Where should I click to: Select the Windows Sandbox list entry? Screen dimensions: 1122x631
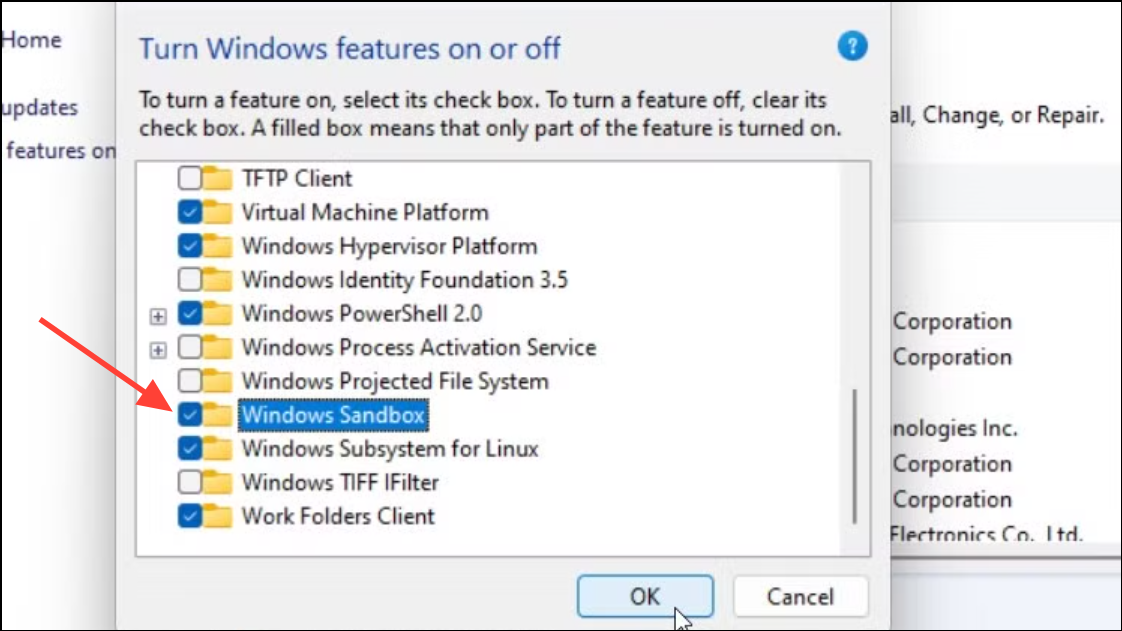tap(333, 415)
